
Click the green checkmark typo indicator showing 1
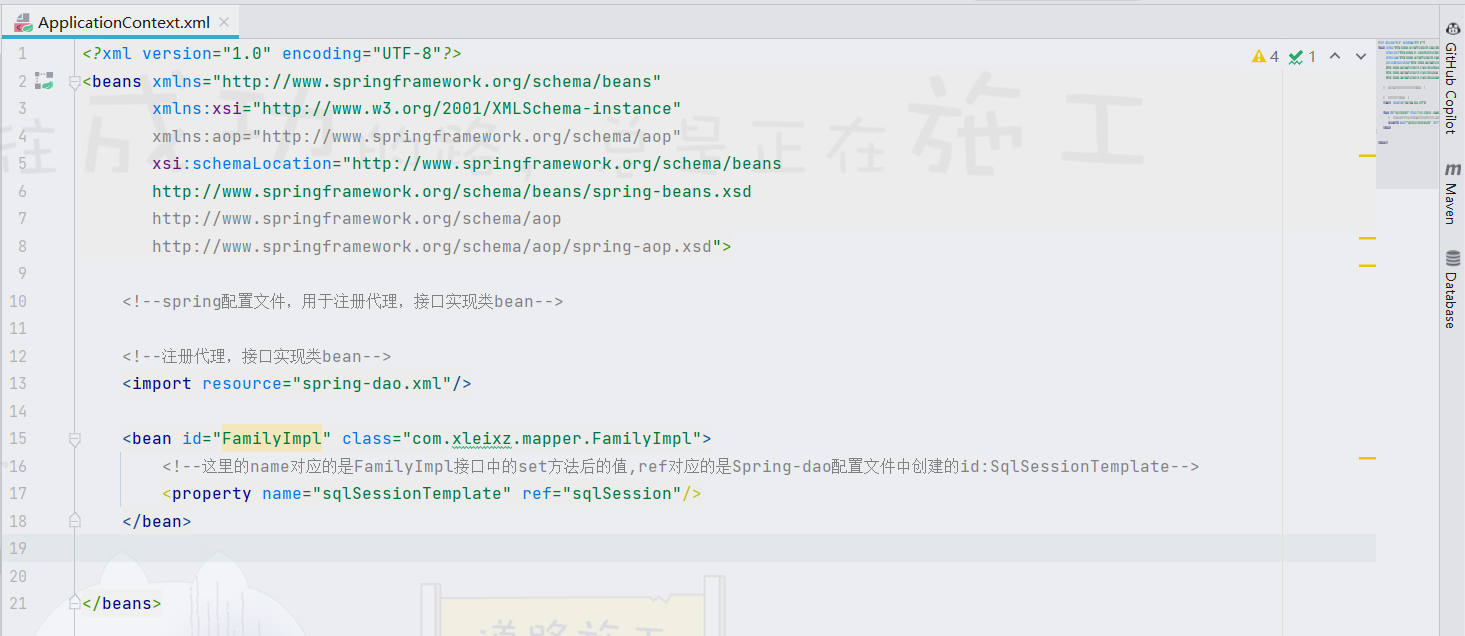pyautogui.click(x=1295, y=57)
